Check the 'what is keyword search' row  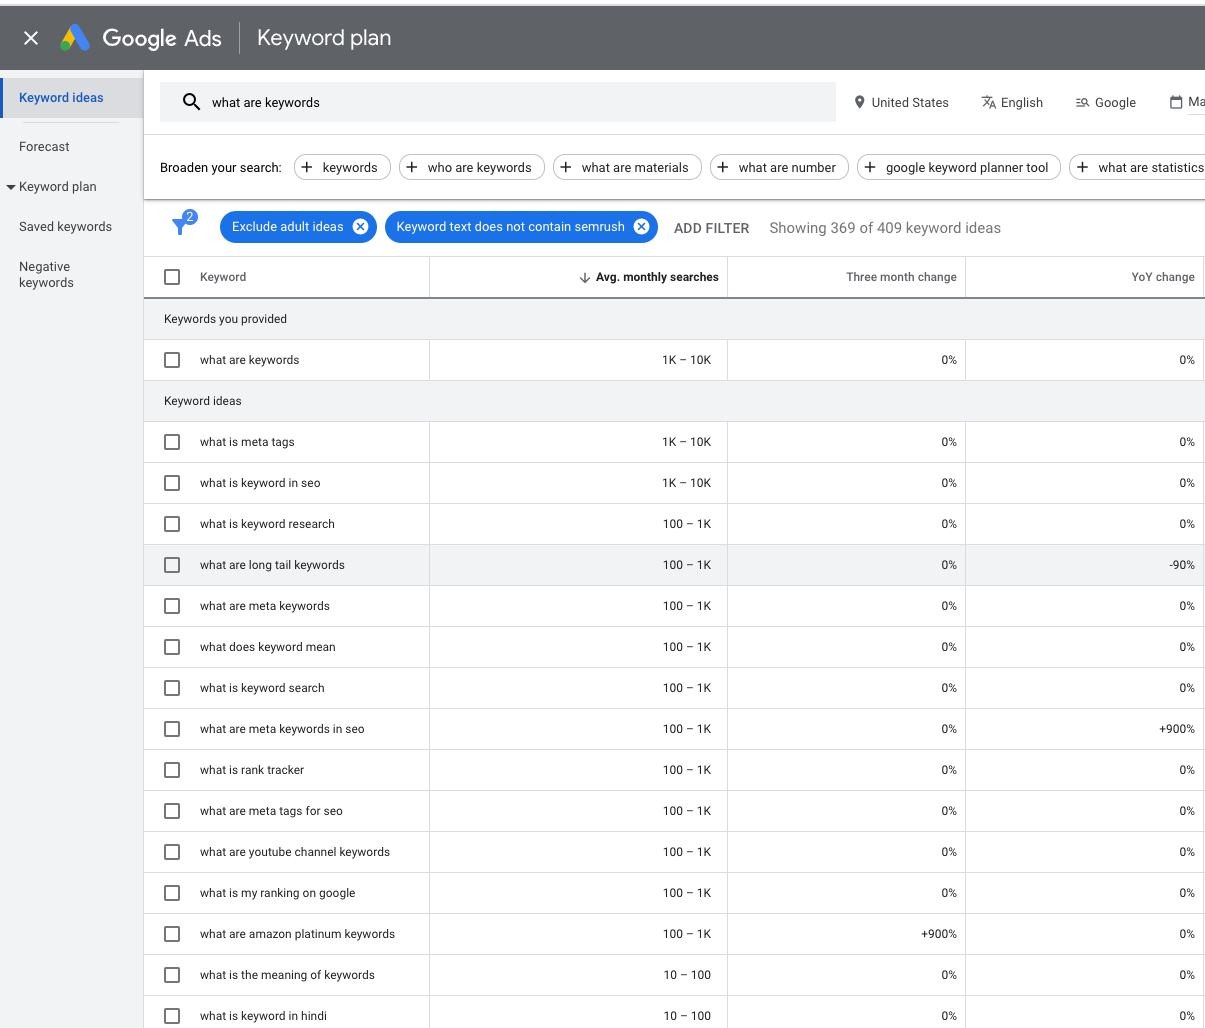[x=172, y=688]
